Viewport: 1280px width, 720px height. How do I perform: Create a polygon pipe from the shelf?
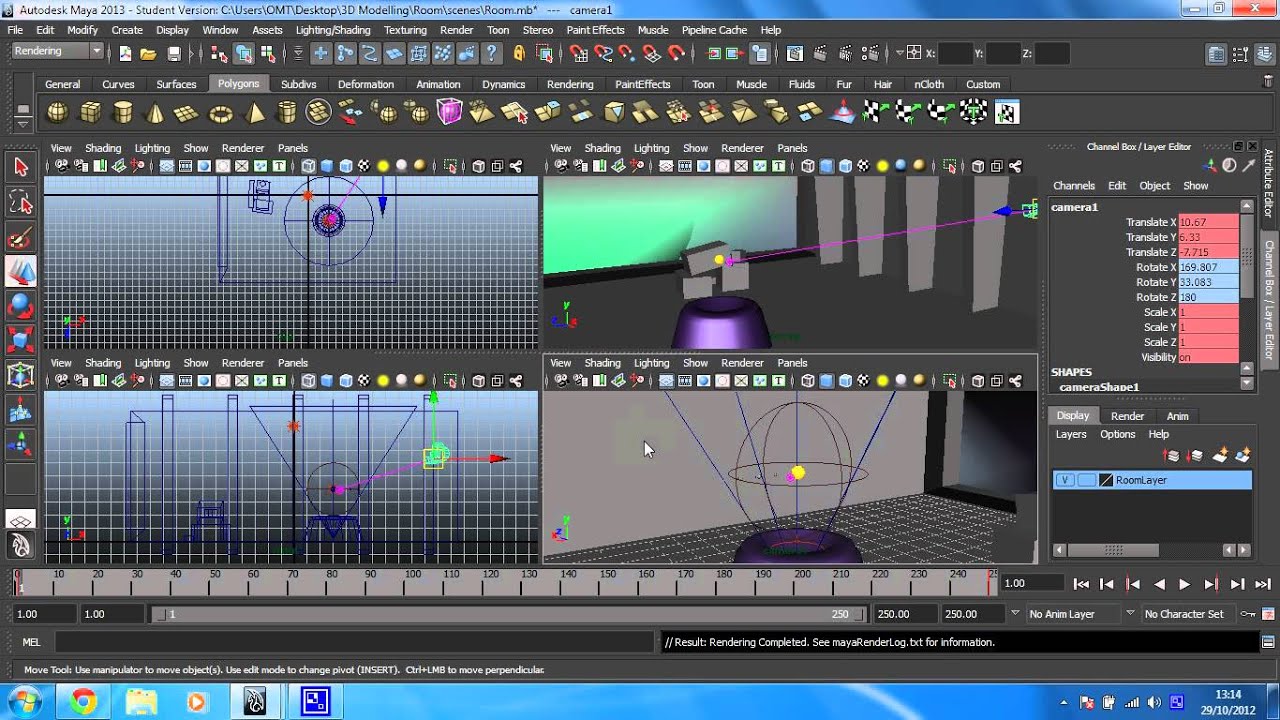pos(287,112)
